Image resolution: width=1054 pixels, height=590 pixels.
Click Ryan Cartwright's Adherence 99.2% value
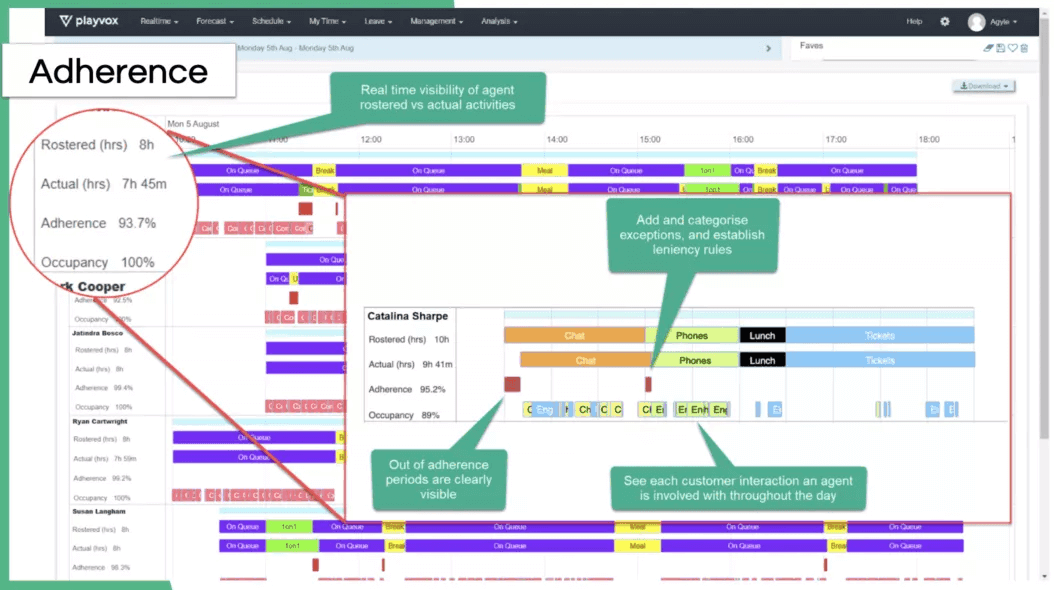pos(122,478)
